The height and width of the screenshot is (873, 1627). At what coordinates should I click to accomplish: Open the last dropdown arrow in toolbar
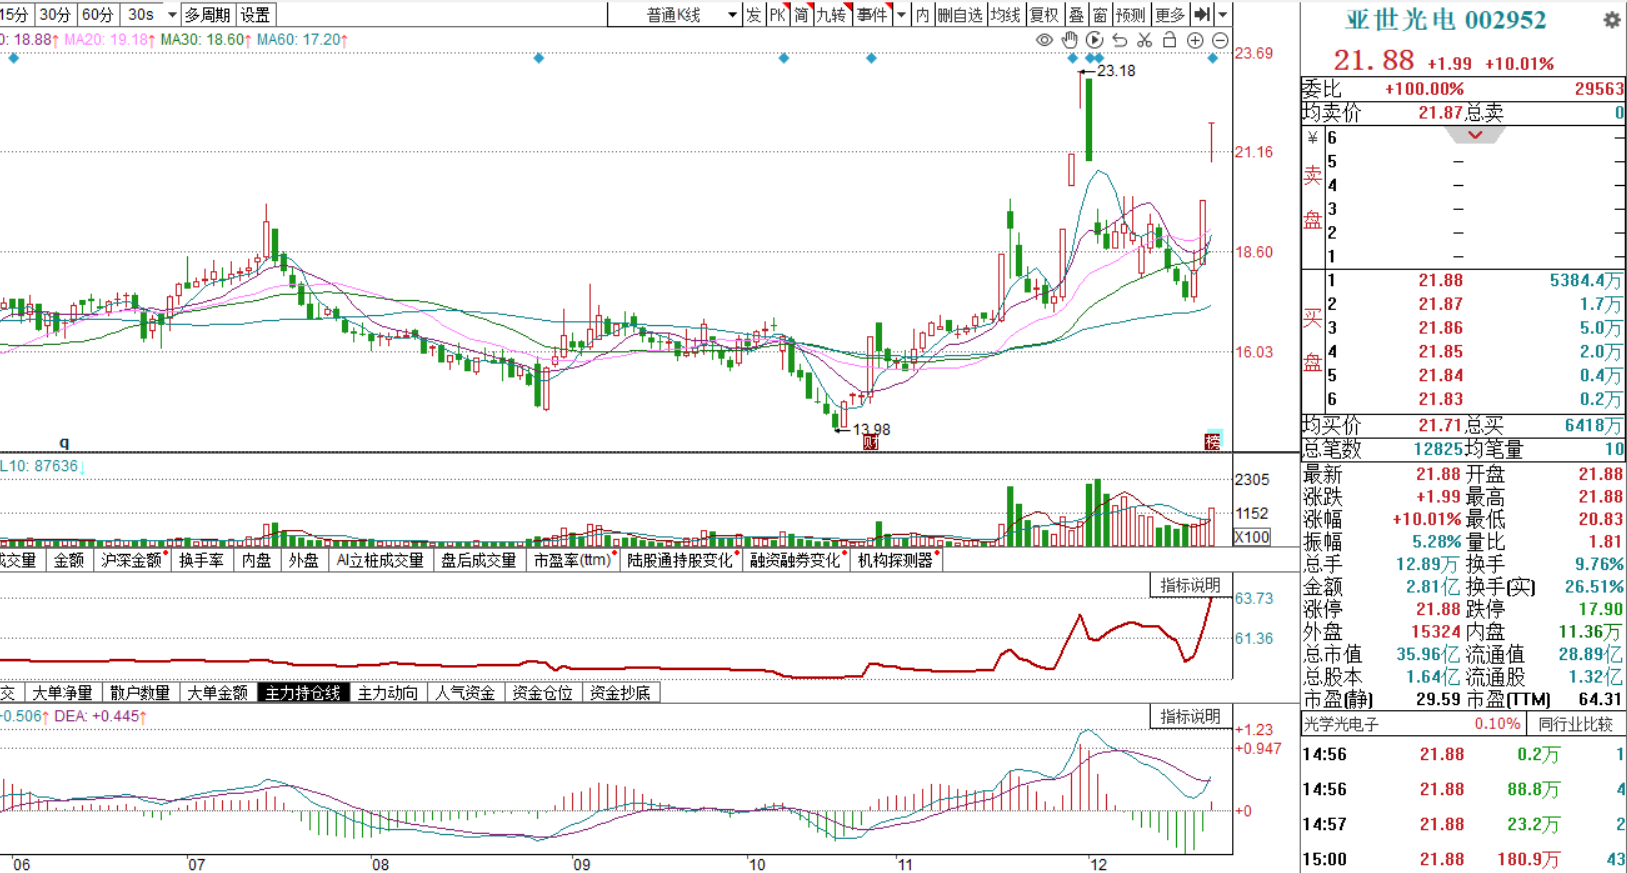1222,14
